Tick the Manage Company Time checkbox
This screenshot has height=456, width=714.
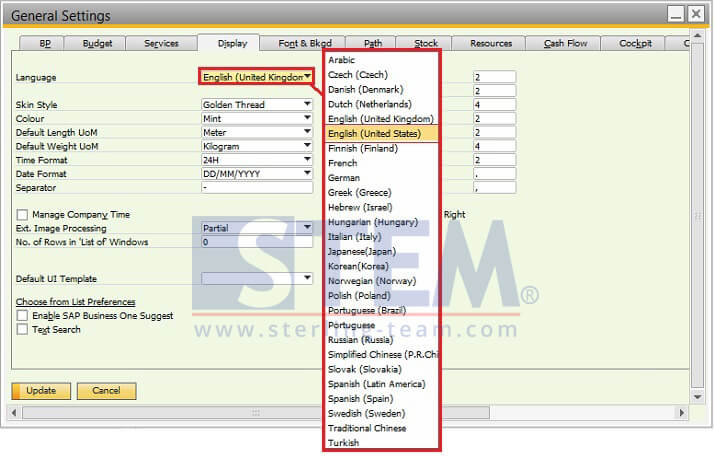tap(22, 215)
